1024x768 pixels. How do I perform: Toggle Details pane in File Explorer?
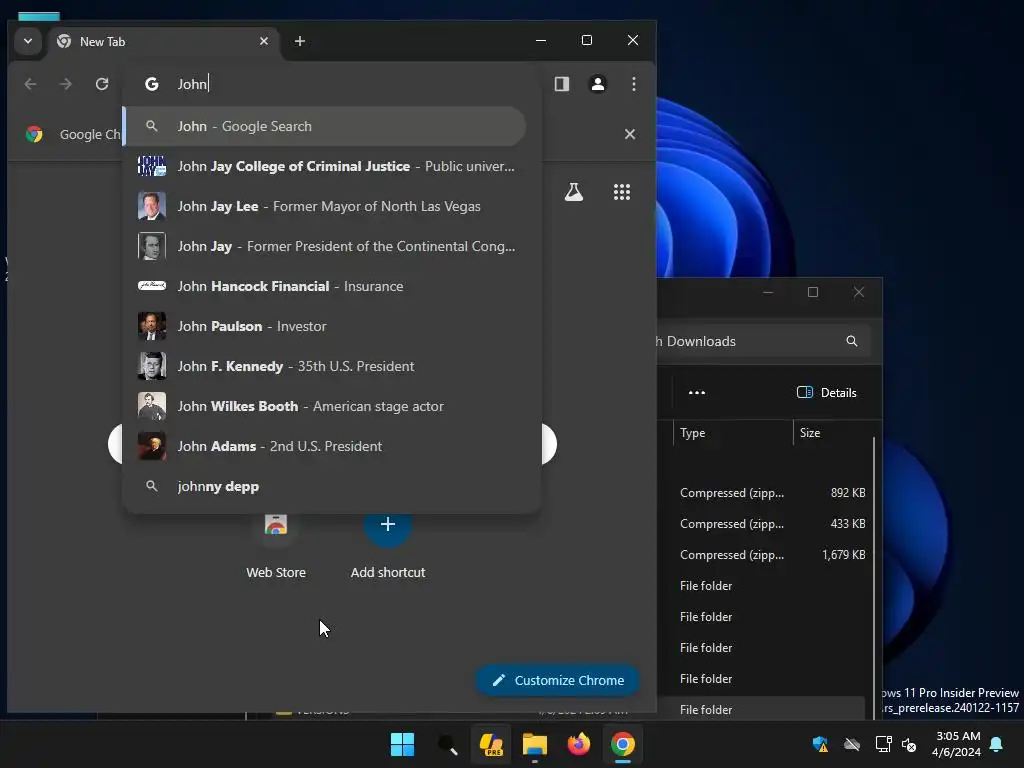click(827, 392)
